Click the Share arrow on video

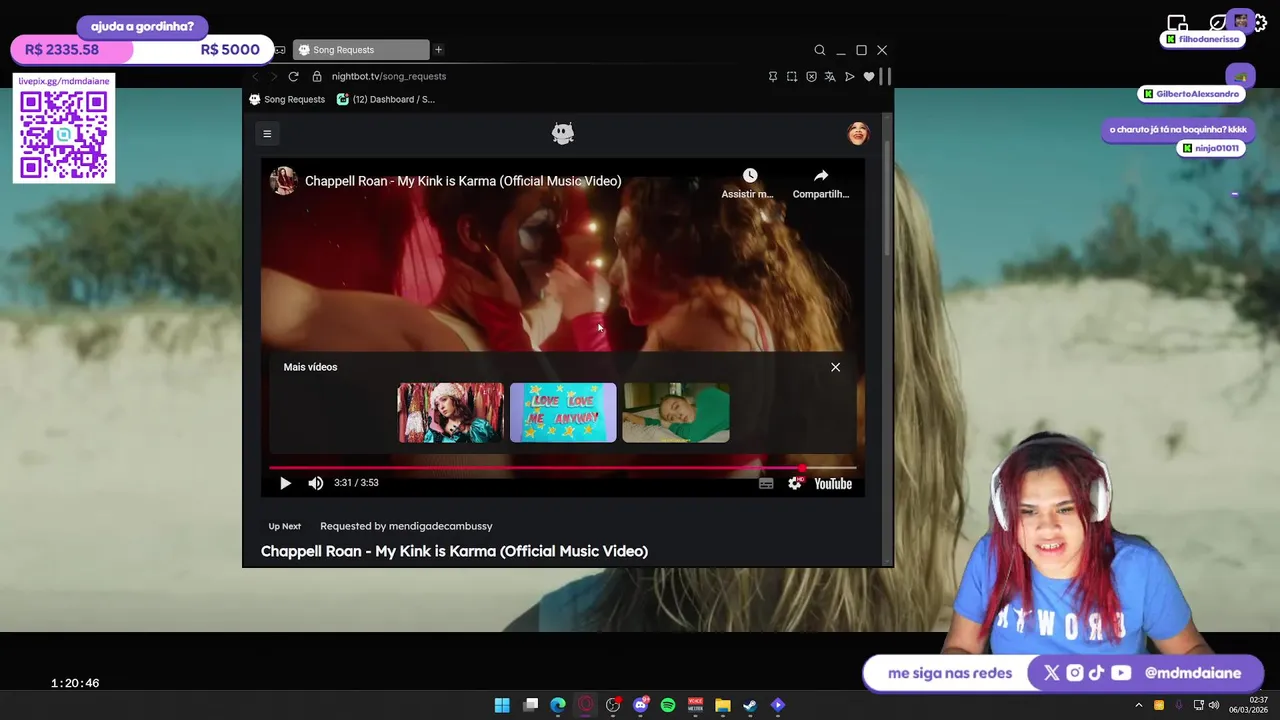821,176
